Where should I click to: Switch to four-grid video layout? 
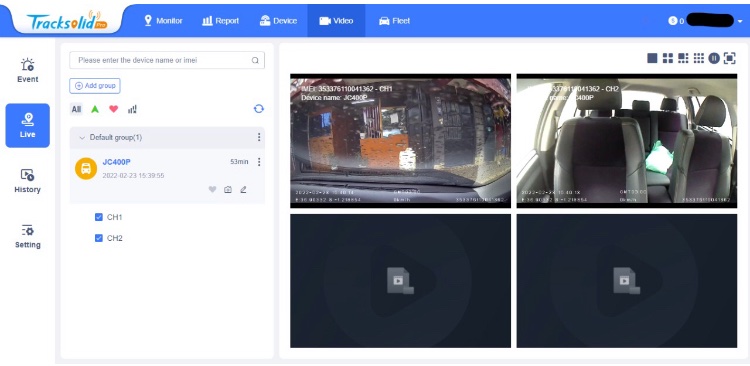coord(668,58)
